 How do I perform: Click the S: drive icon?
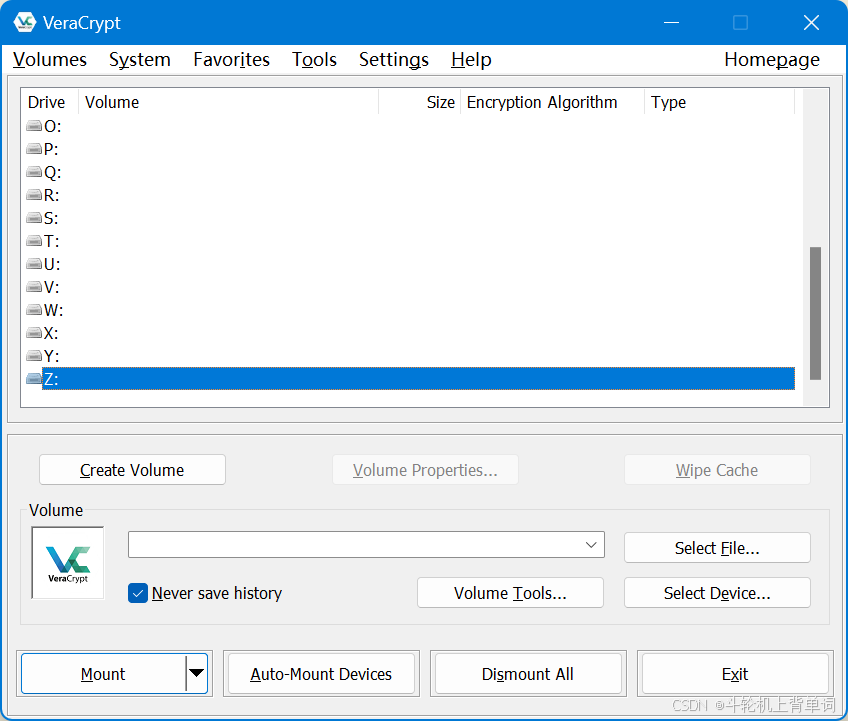34,218
